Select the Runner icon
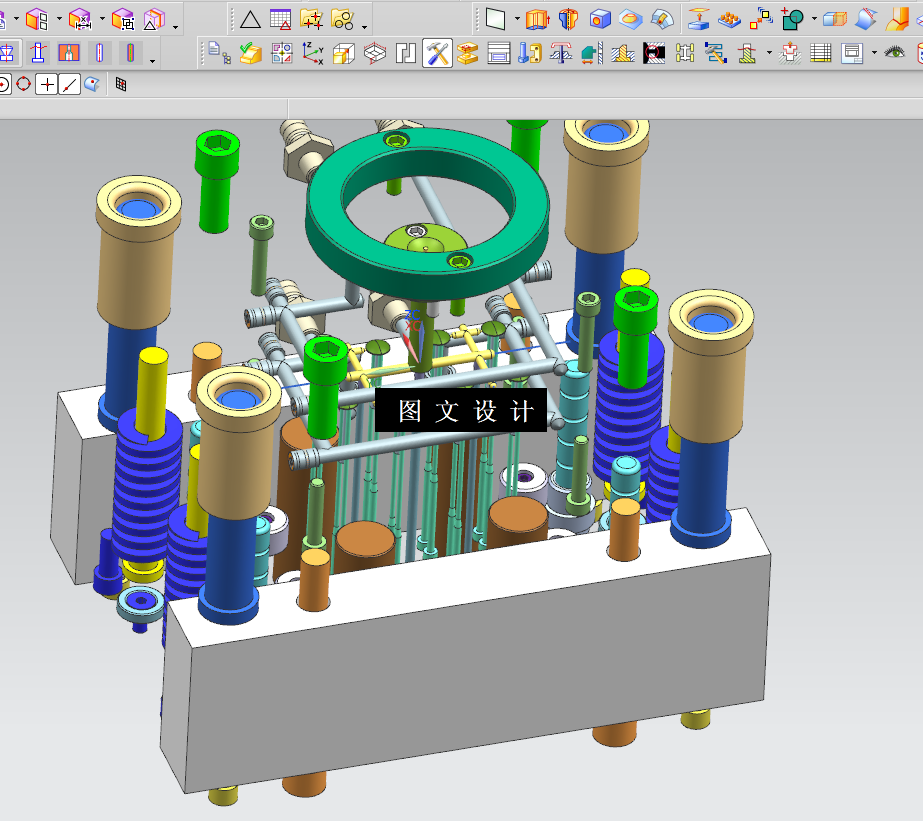The width and height of the screenshot is (923, 821). tap(685, 54)
